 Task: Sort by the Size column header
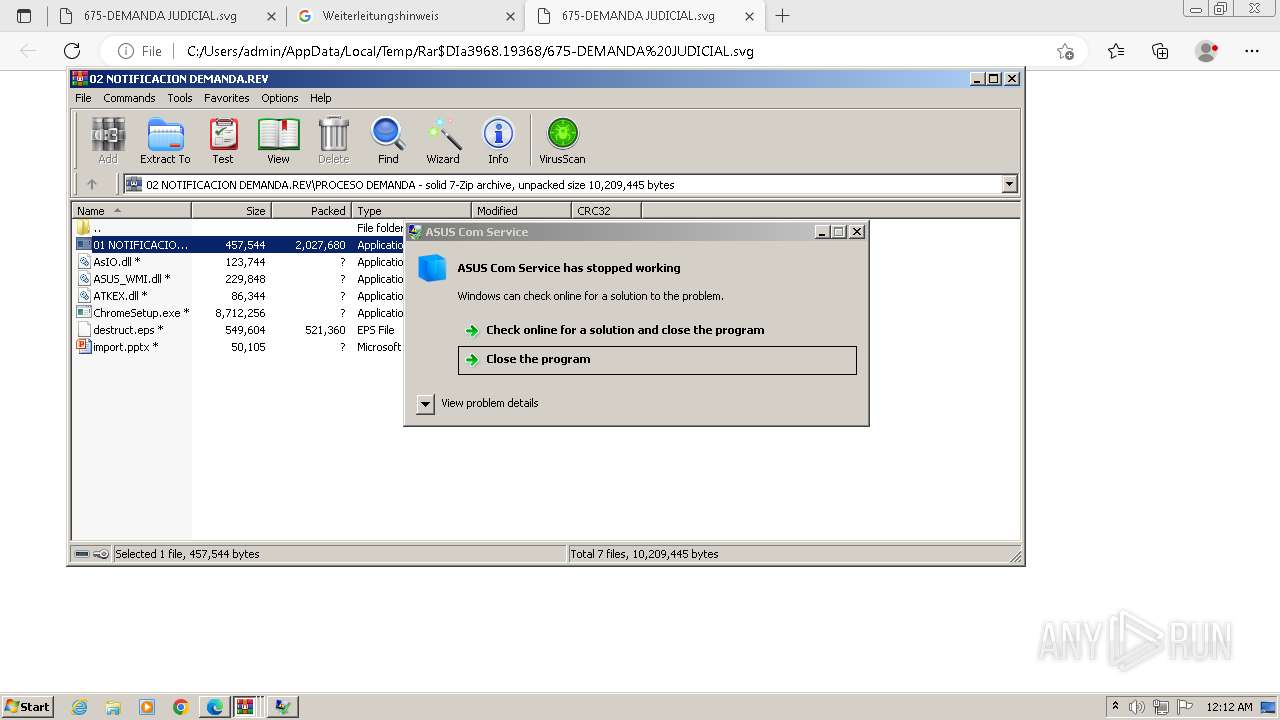231,210
